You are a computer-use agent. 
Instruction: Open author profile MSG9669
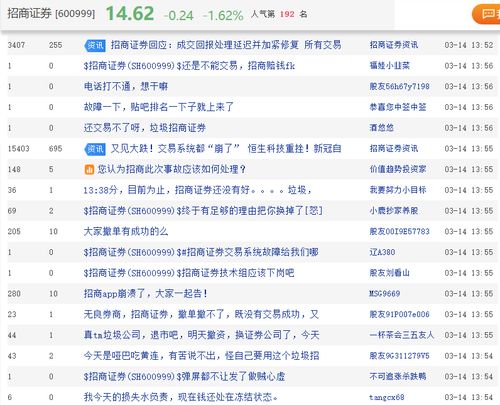tap(385, 294)
